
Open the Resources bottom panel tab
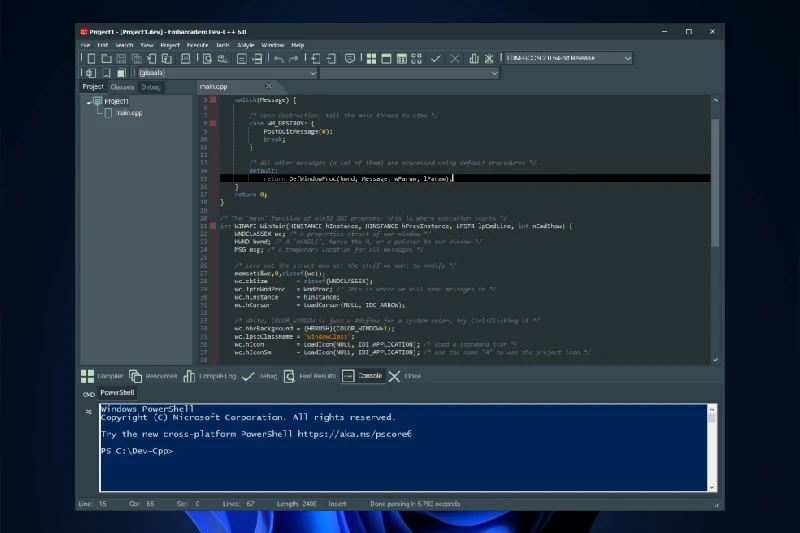coord(153,376)
